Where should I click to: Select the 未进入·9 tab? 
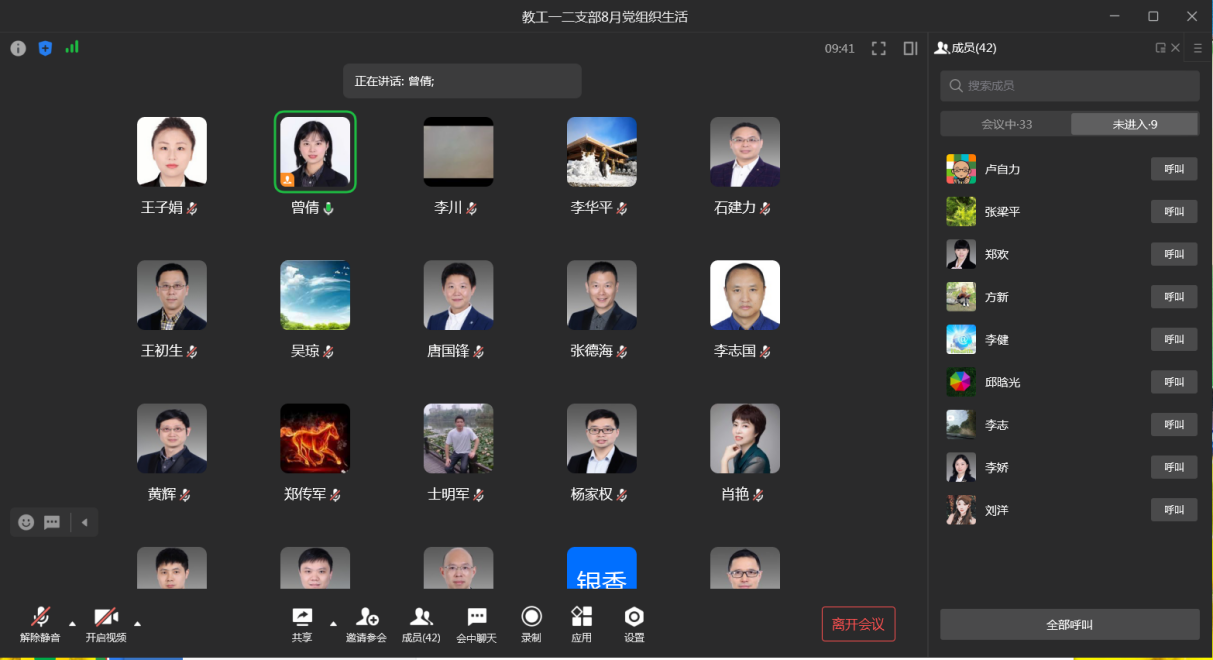pyautogui.click(x=1134, y=124)
